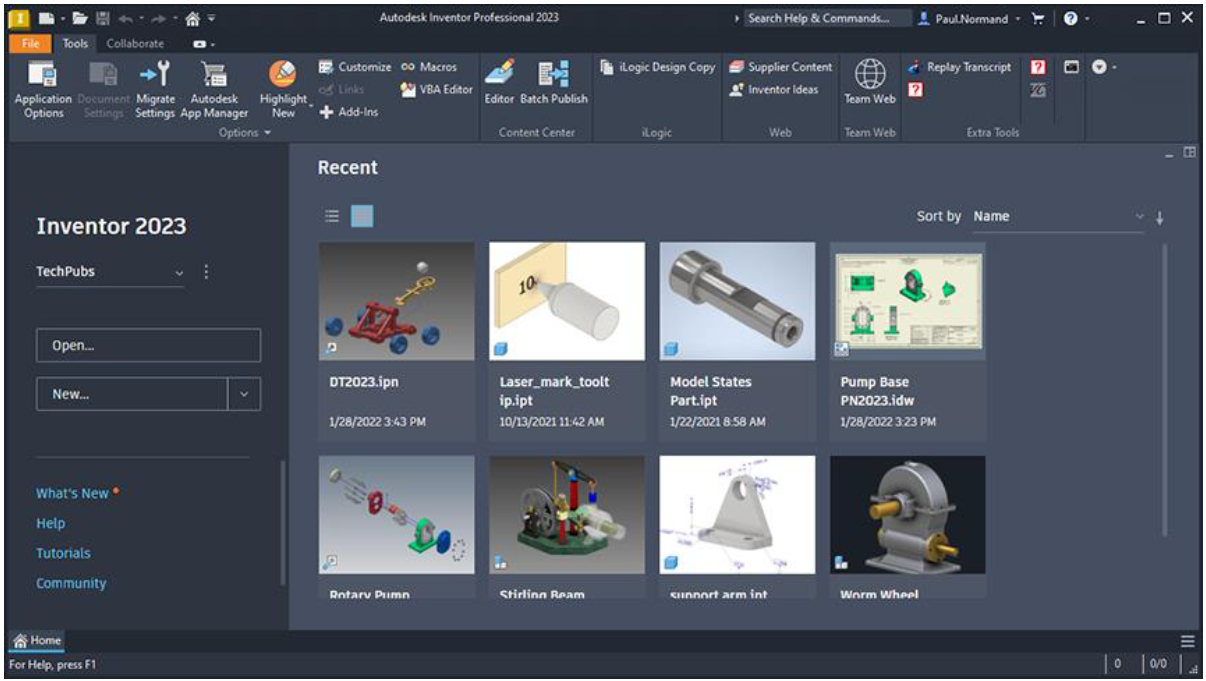Viewport: 1206px width, 681px height.
Task: Launch the VBA Editor
Action: [x=437, y=89]
